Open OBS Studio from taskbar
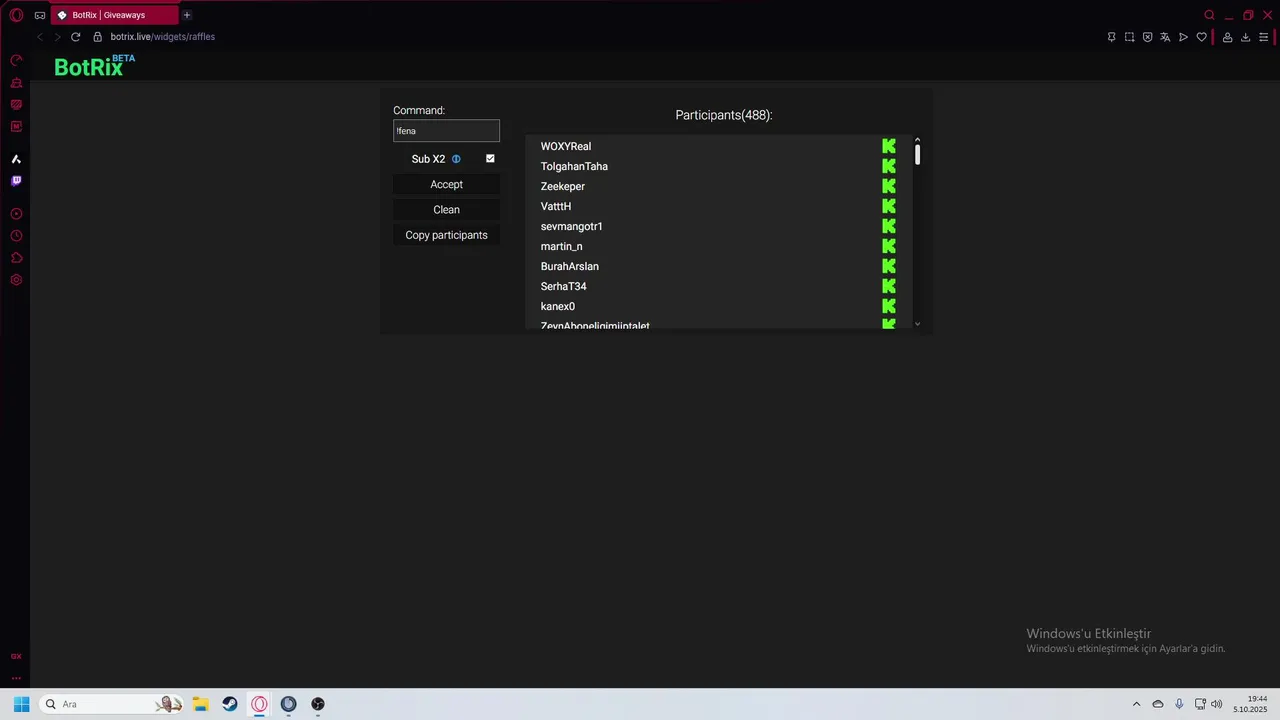 tap(318, 704)
